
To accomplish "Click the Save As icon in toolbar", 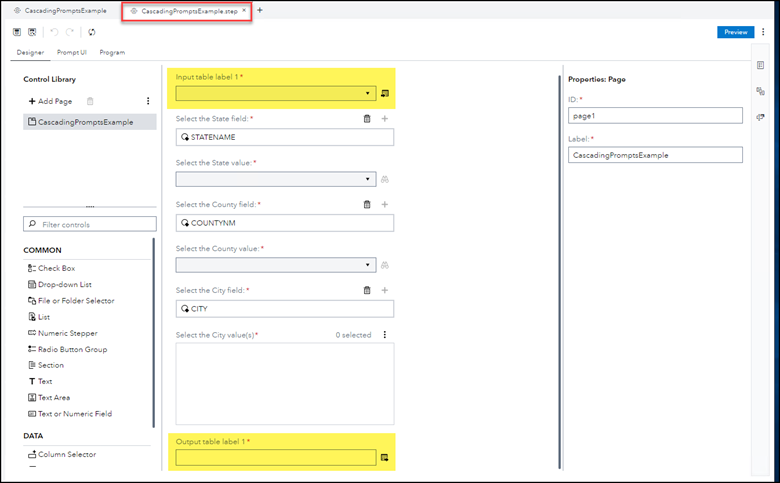I will pos(32,32).
